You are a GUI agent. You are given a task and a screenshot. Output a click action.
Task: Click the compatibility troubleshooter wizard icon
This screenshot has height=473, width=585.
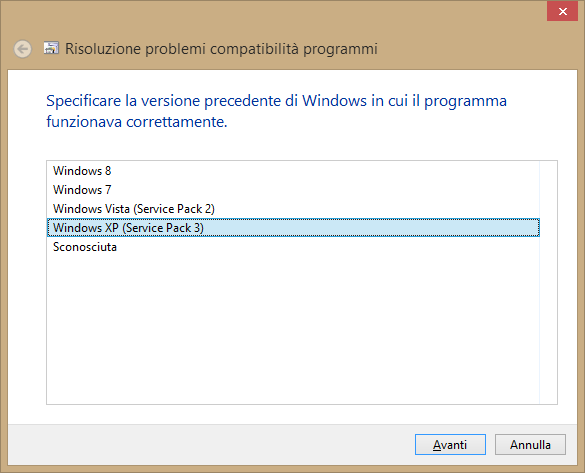[51, 48]
